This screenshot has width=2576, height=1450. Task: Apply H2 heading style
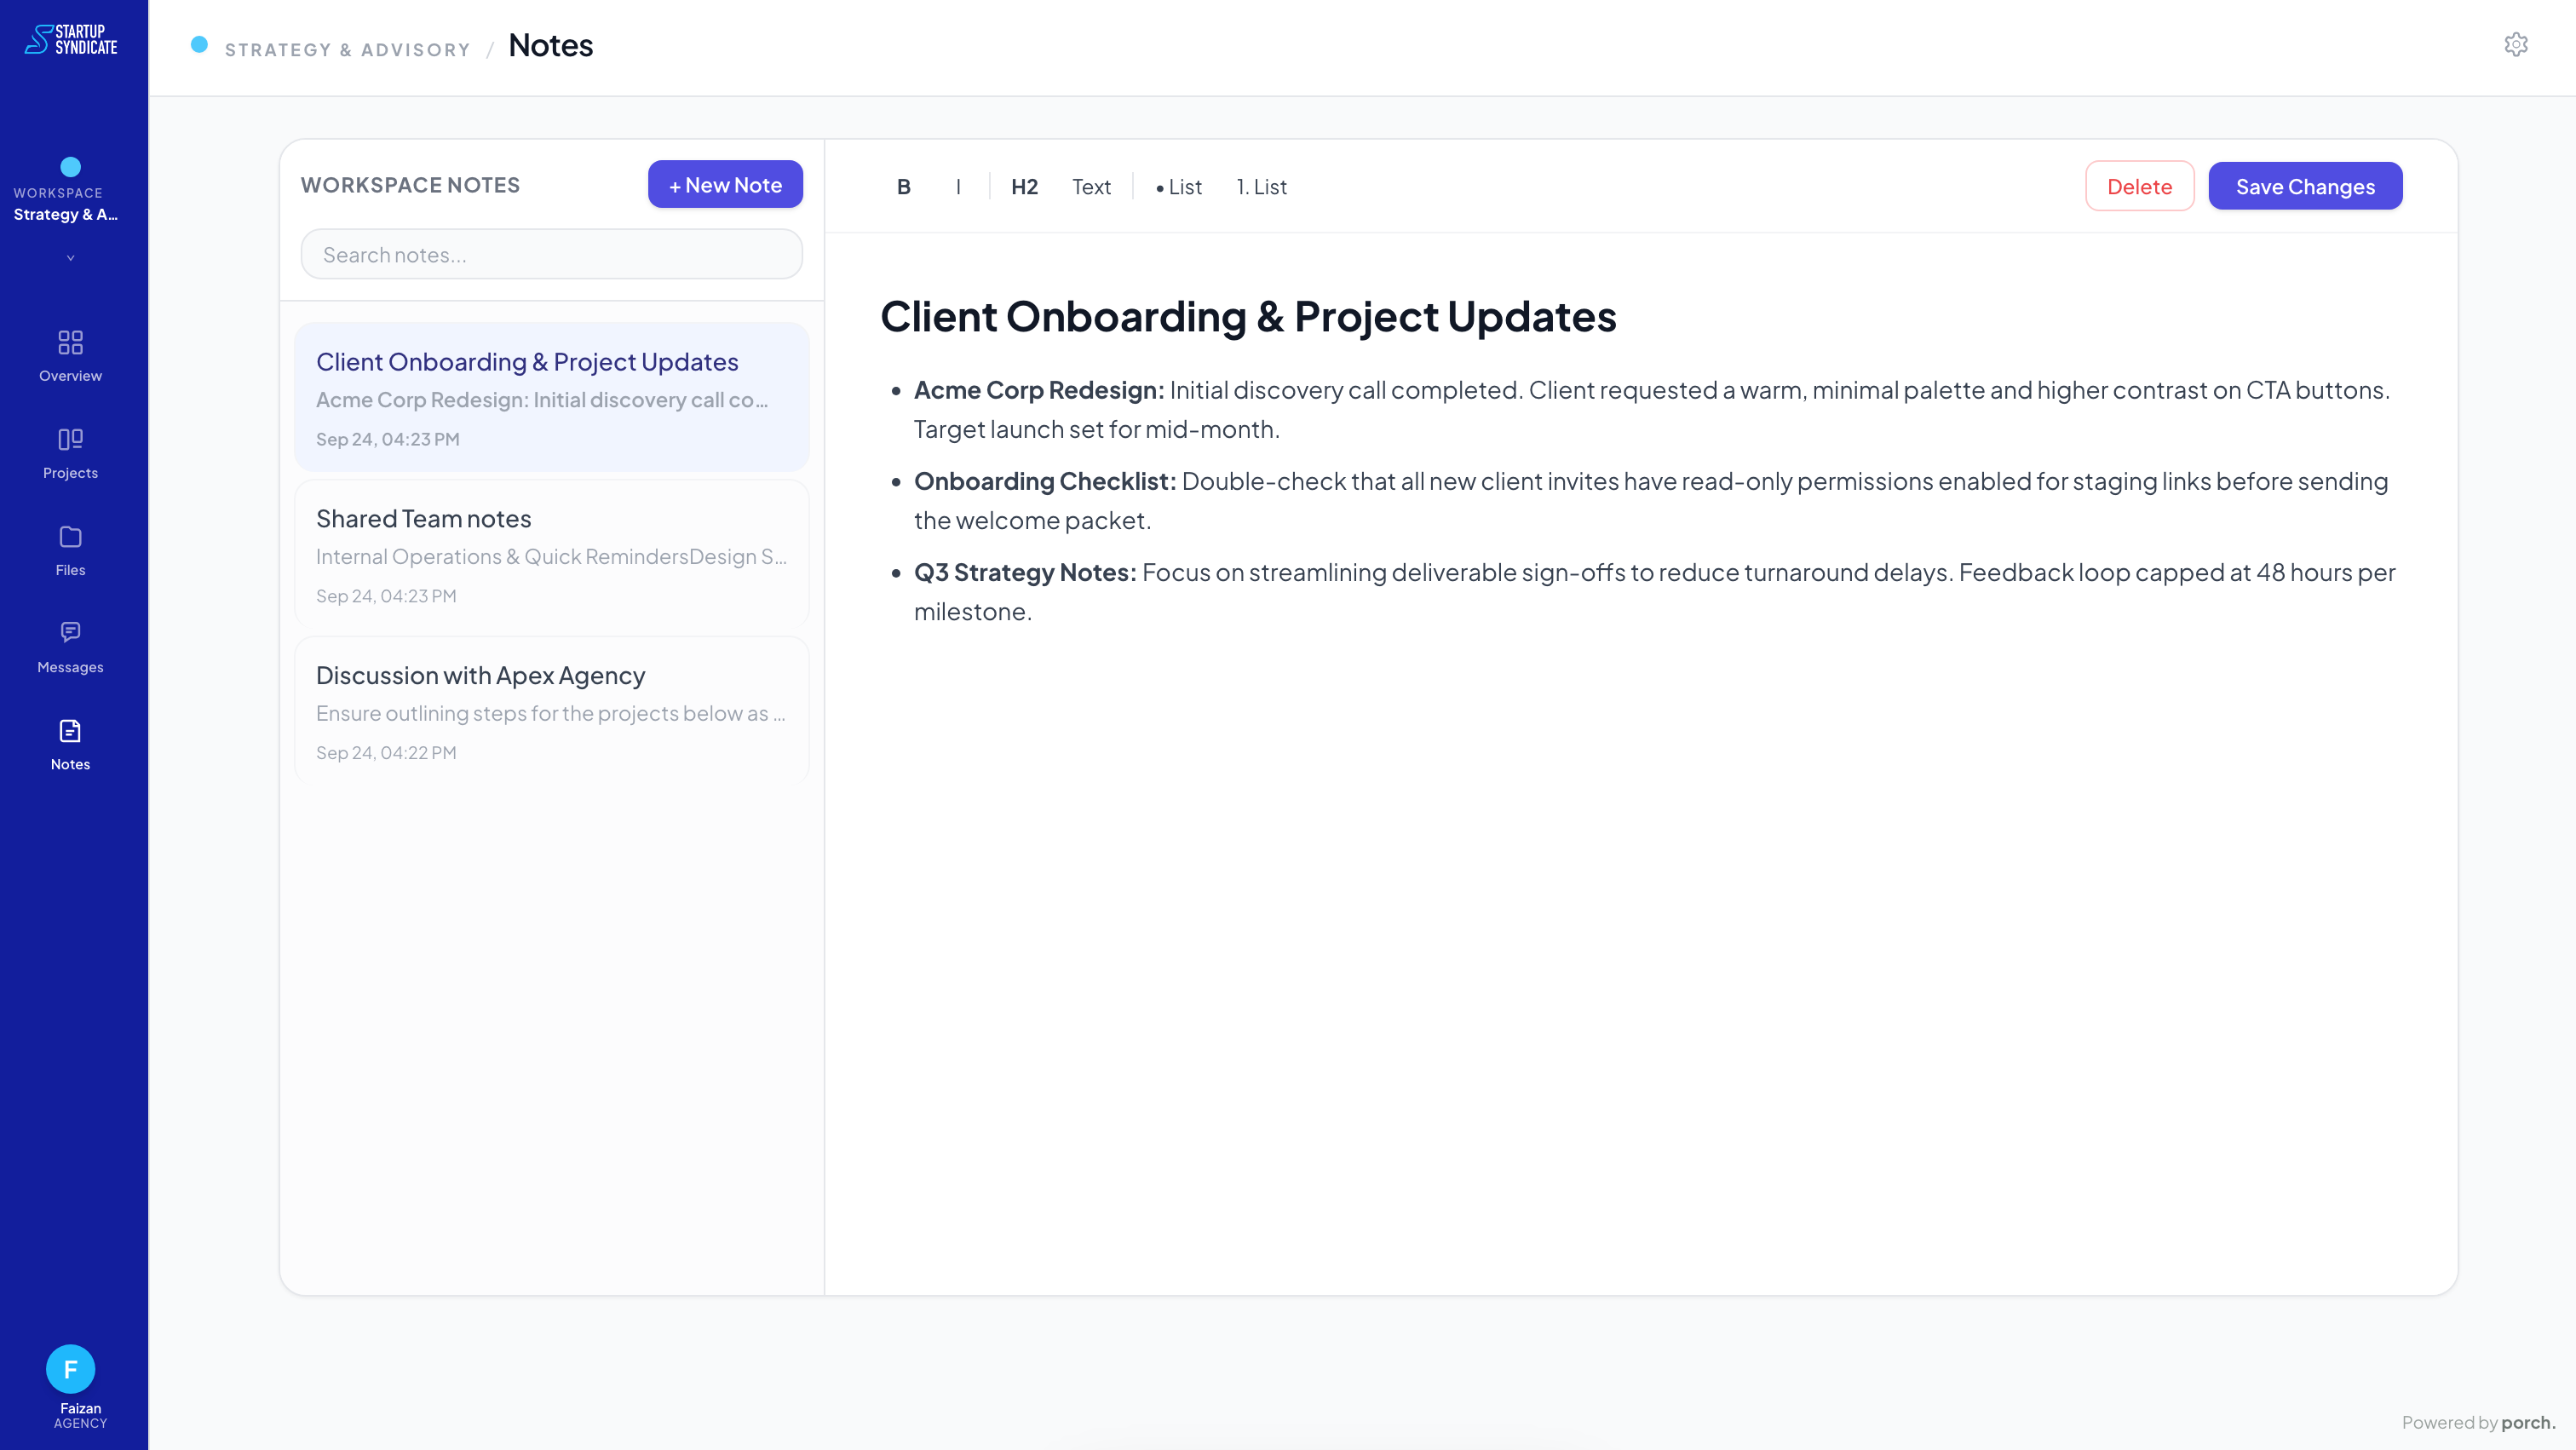point(1024,187)
